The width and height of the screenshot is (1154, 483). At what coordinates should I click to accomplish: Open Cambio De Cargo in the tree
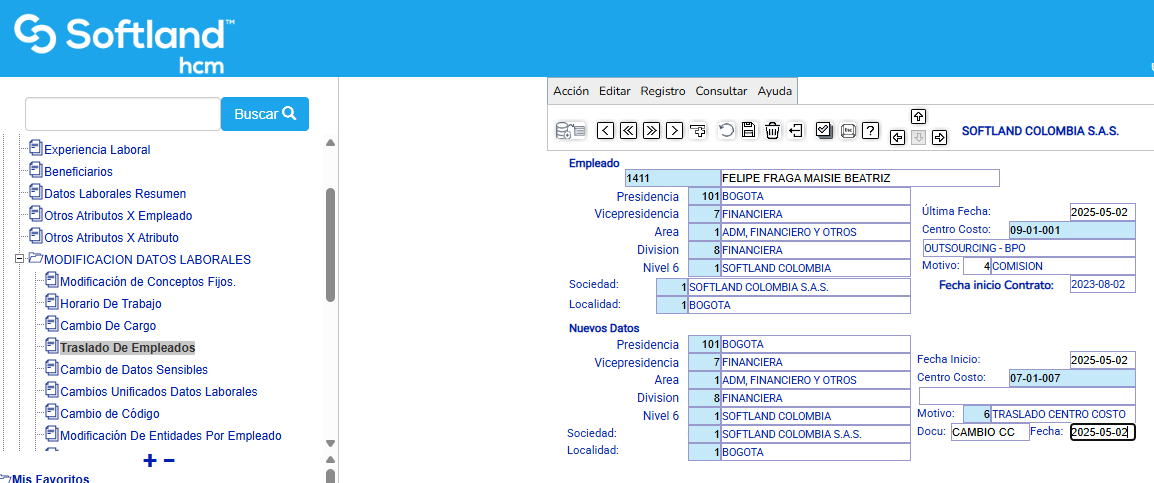click(x=108, y=325)
